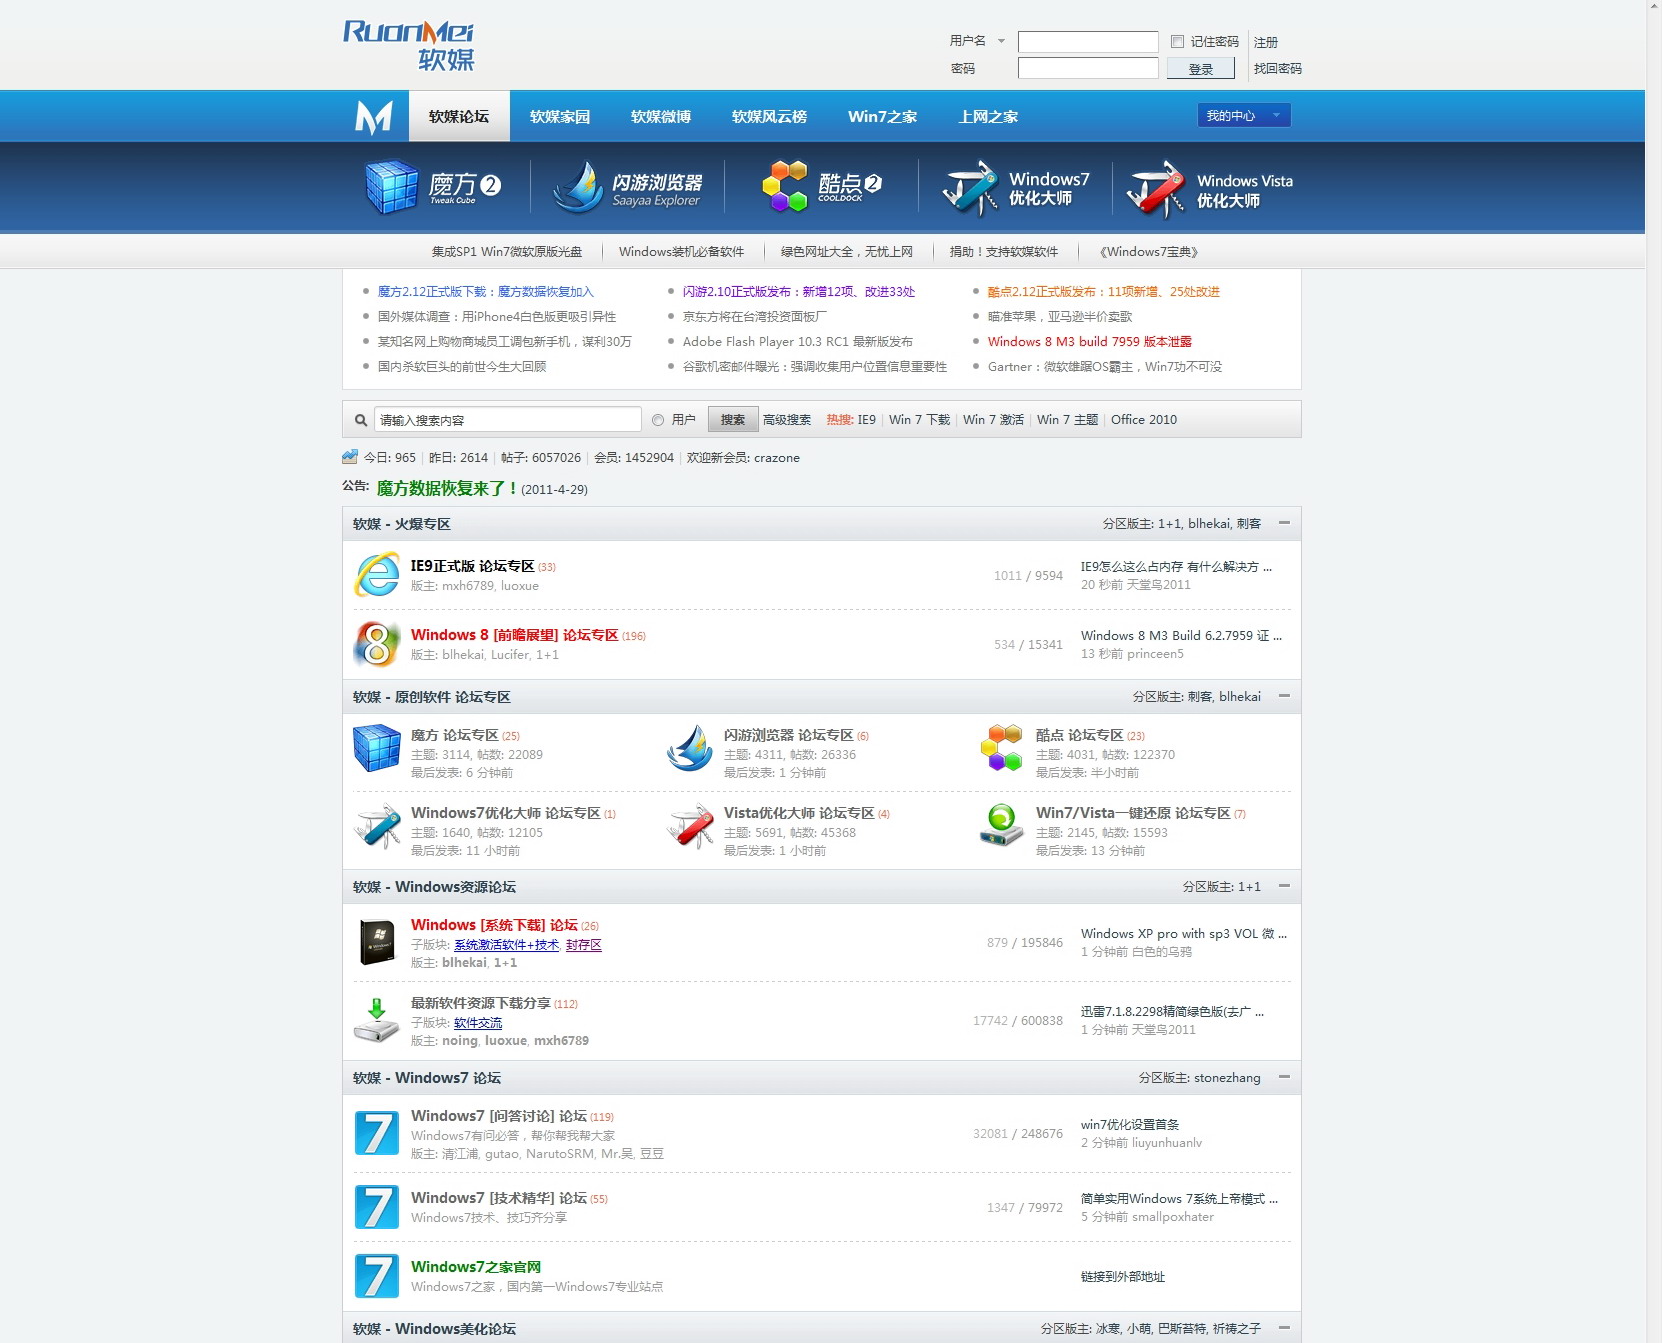Switch to the 上网之家 tab
Viewport: 1662px width, 1343px height.
(988, 116)
